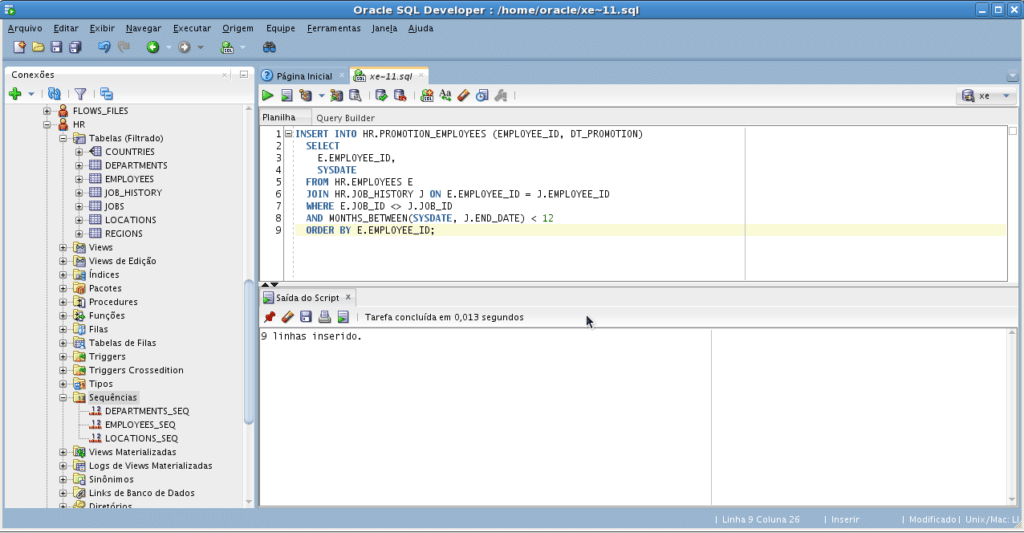Click the pin icon in Saída do Script
The image size is (1024, 533).
[x=269, y=317]
